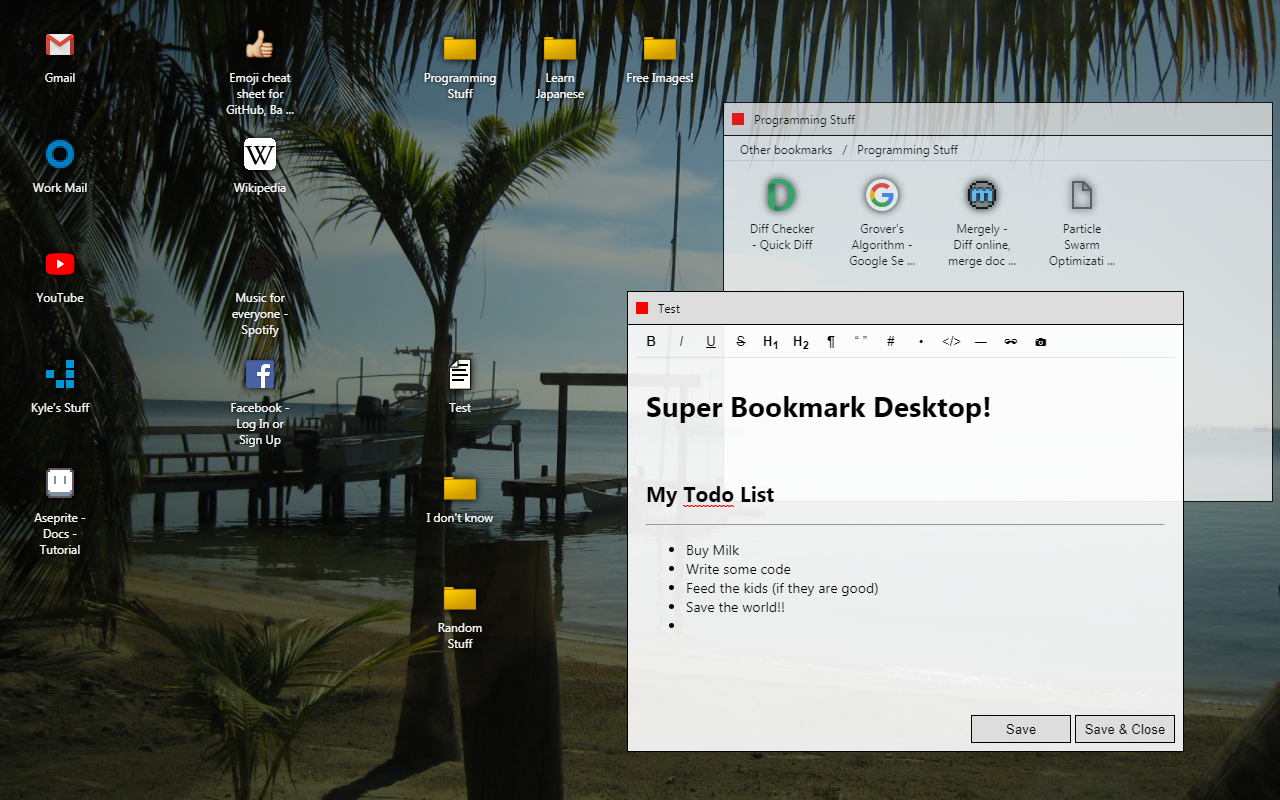Toggle bold formatting in the Test note
Screen dimensions: 1280x800
[651, 341]
